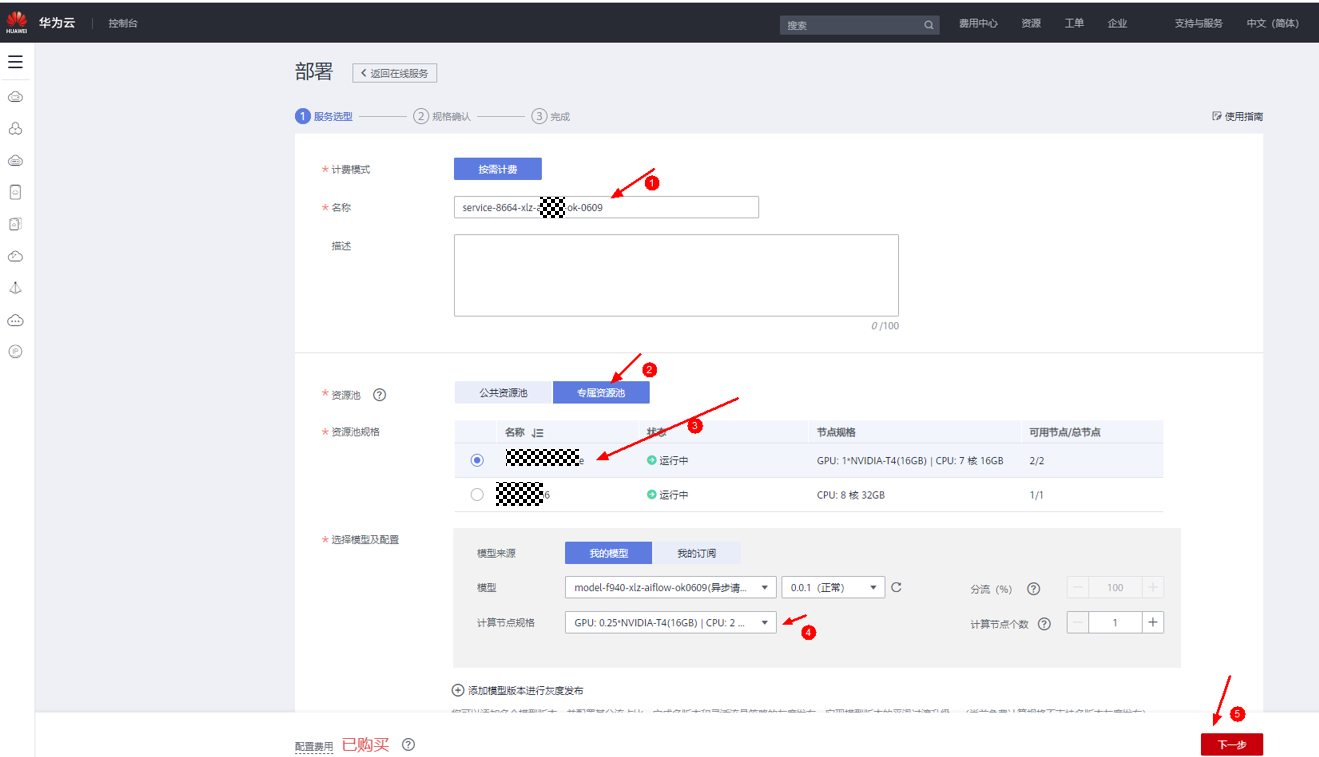Image resolution: width=1319 pixels, height=757 pixels.
Task: Switch to the 公共资源池 tab
Action: (503, 393)
